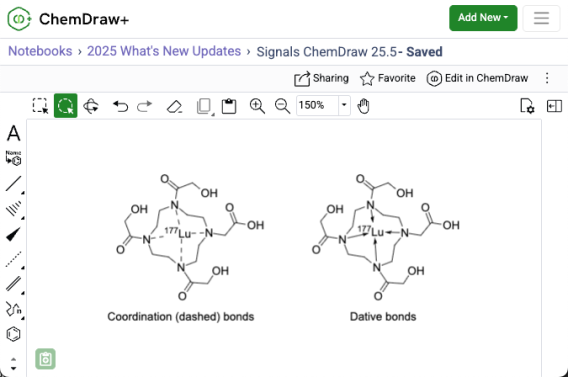Screen dimensions: 568x377
Task: Open the Add New dropdown button
Action: pyautogui.click(x=483, y=18)
